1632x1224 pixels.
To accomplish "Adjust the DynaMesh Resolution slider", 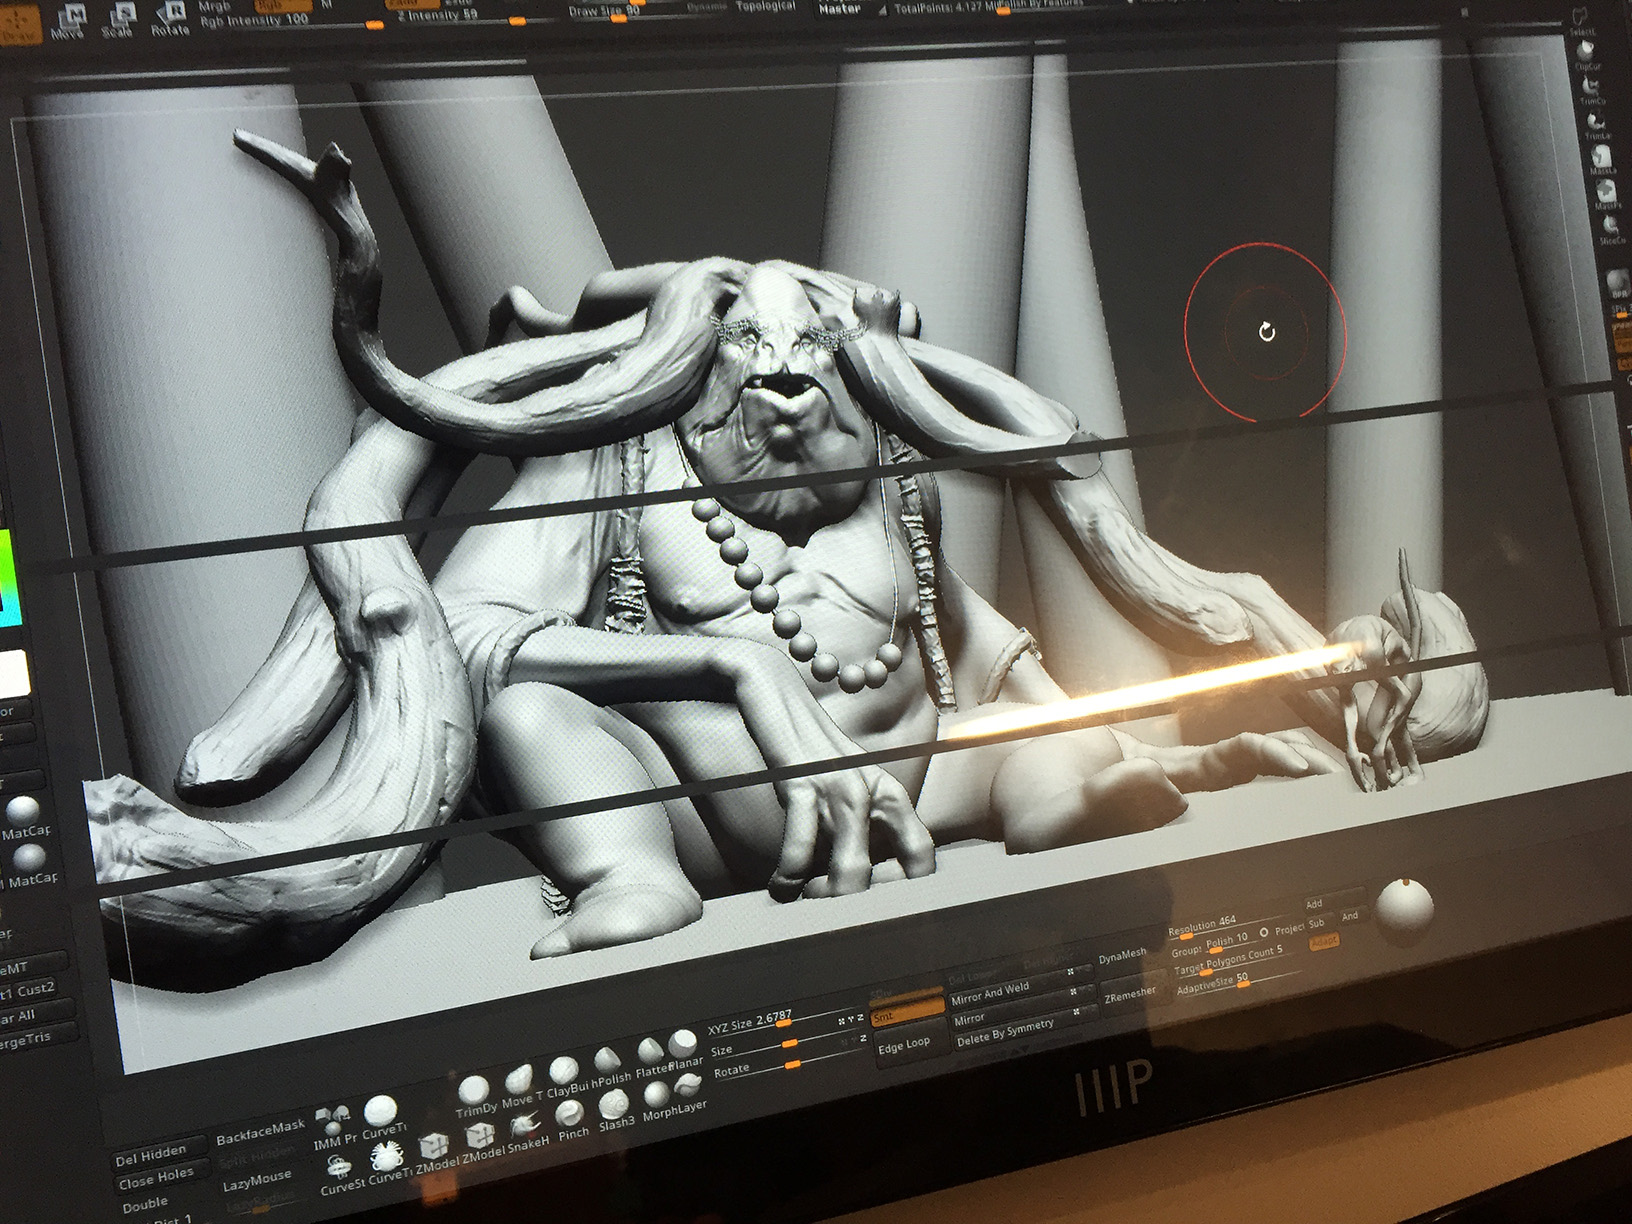I will coord(1228,925).
